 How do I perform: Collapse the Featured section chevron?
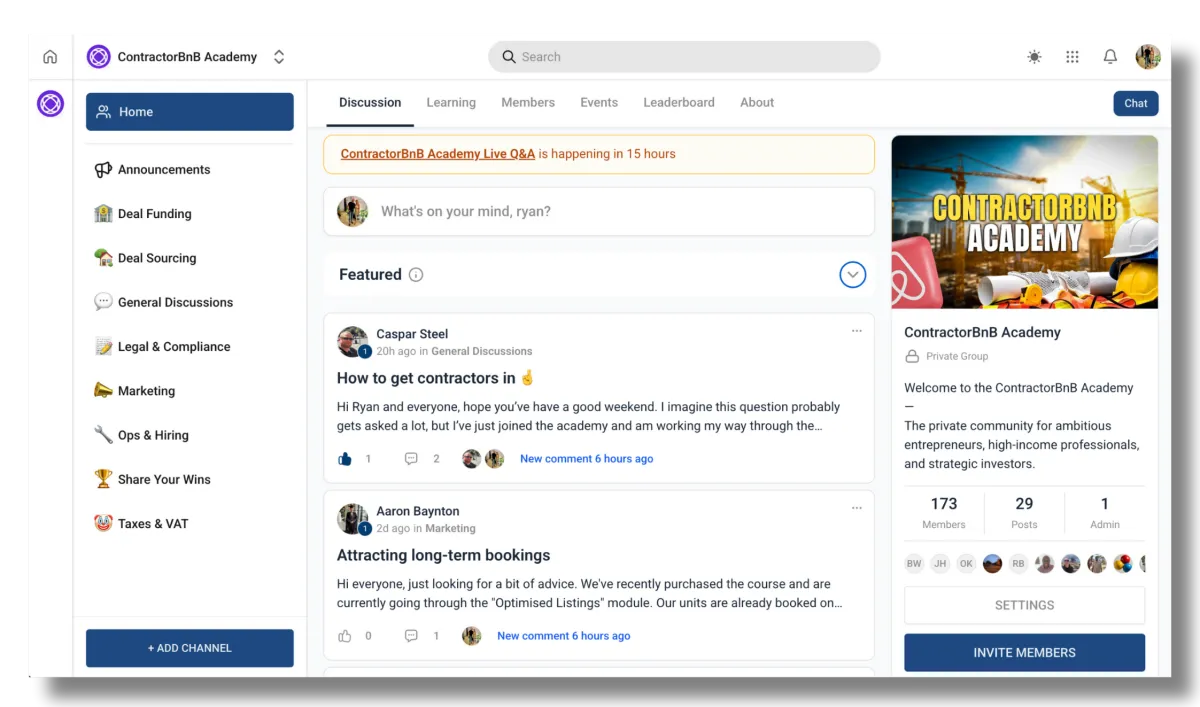point(853,274)
